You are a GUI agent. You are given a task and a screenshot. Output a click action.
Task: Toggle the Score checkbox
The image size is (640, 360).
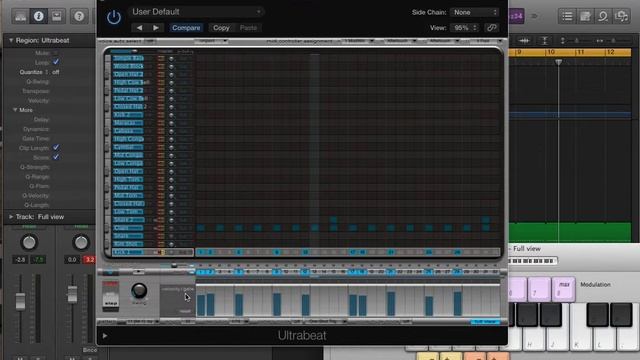click(56, 157)
